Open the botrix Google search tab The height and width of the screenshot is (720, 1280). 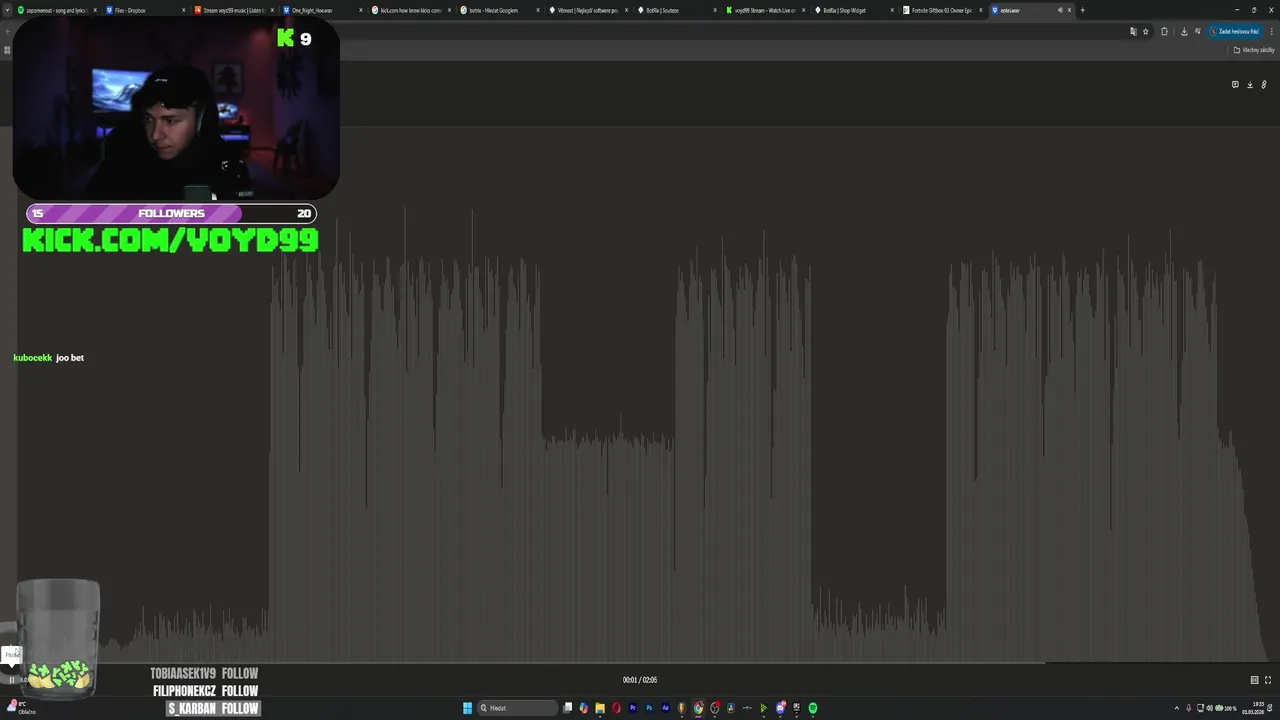click(499, 10)
